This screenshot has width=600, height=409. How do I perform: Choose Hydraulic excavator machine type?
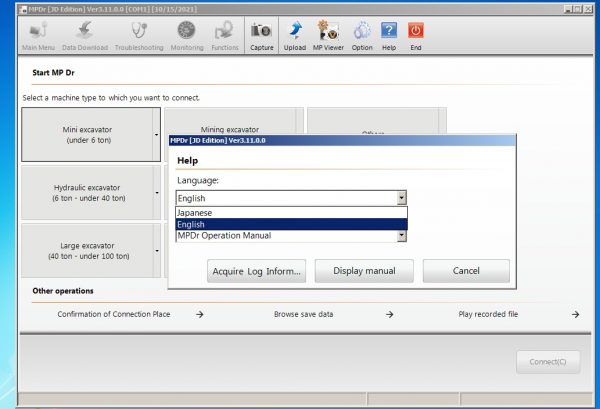tap(87, 193)
